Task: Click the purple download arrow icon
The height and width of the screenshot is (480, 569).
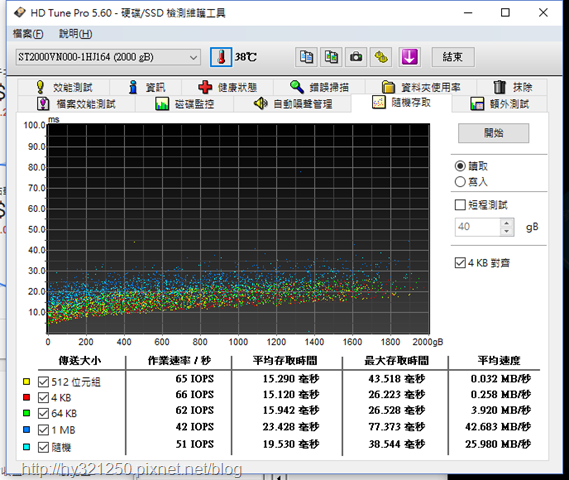Action: click(x=410, y=57)
